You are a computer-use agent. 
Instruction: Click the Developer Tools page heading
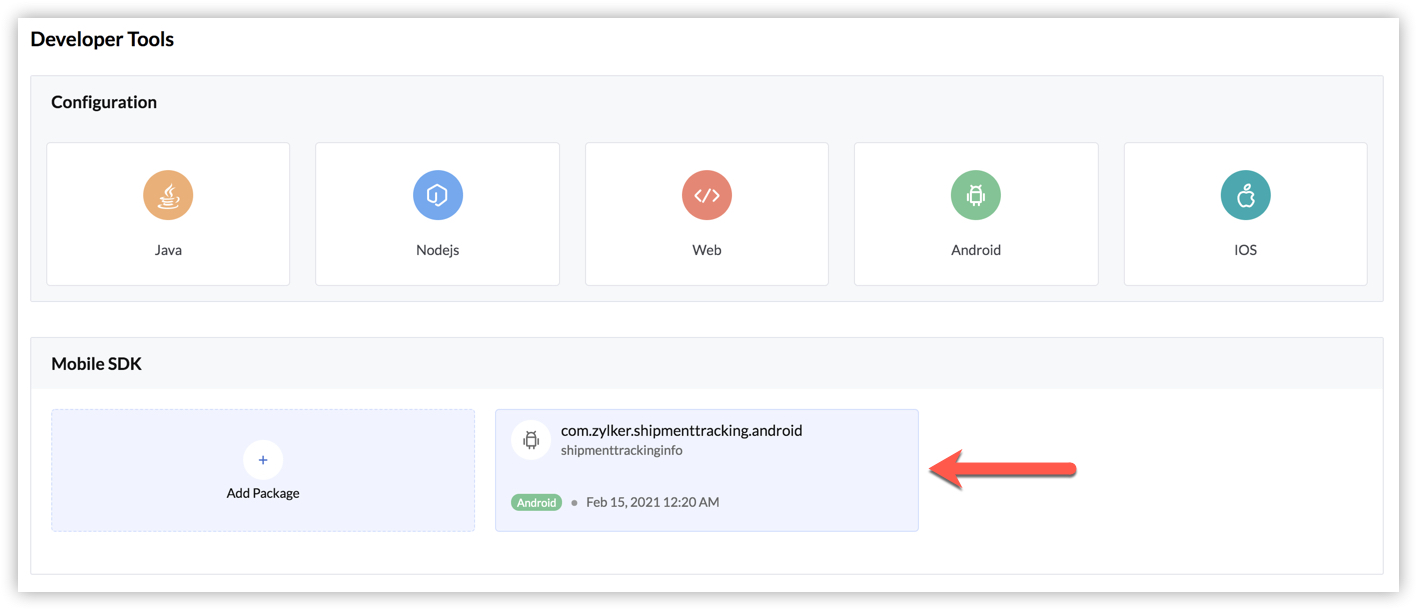(x=102, y=40)
